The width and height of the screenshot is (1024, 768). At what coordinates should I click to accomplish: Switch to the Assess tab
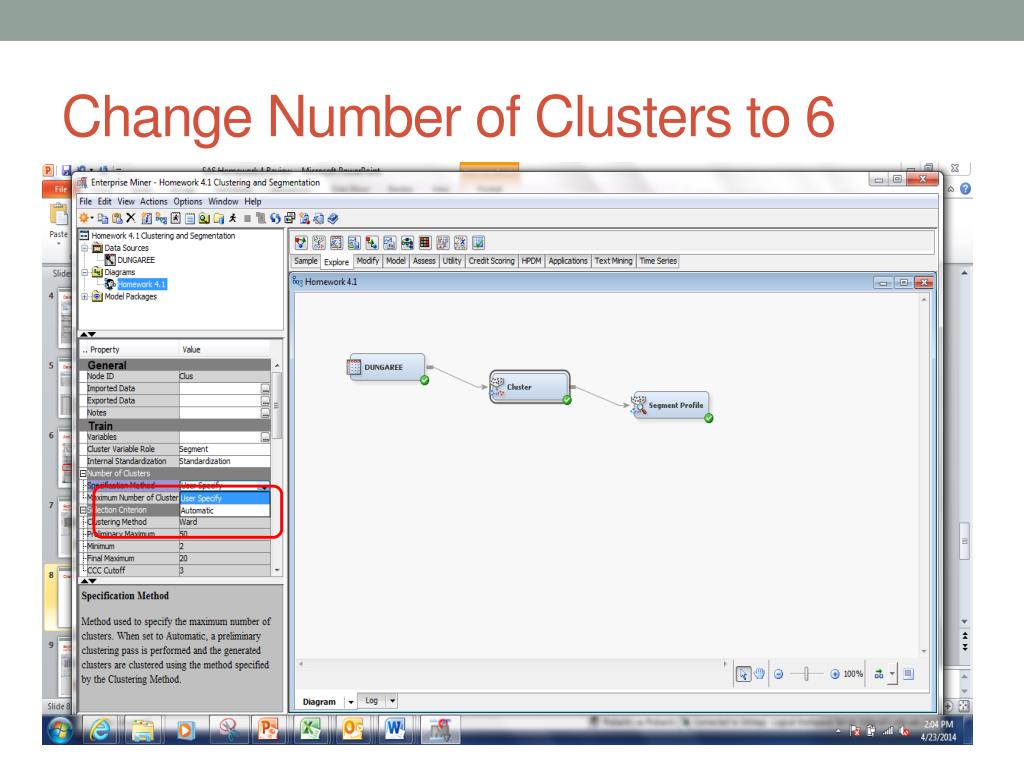click(x=424, y=261)
